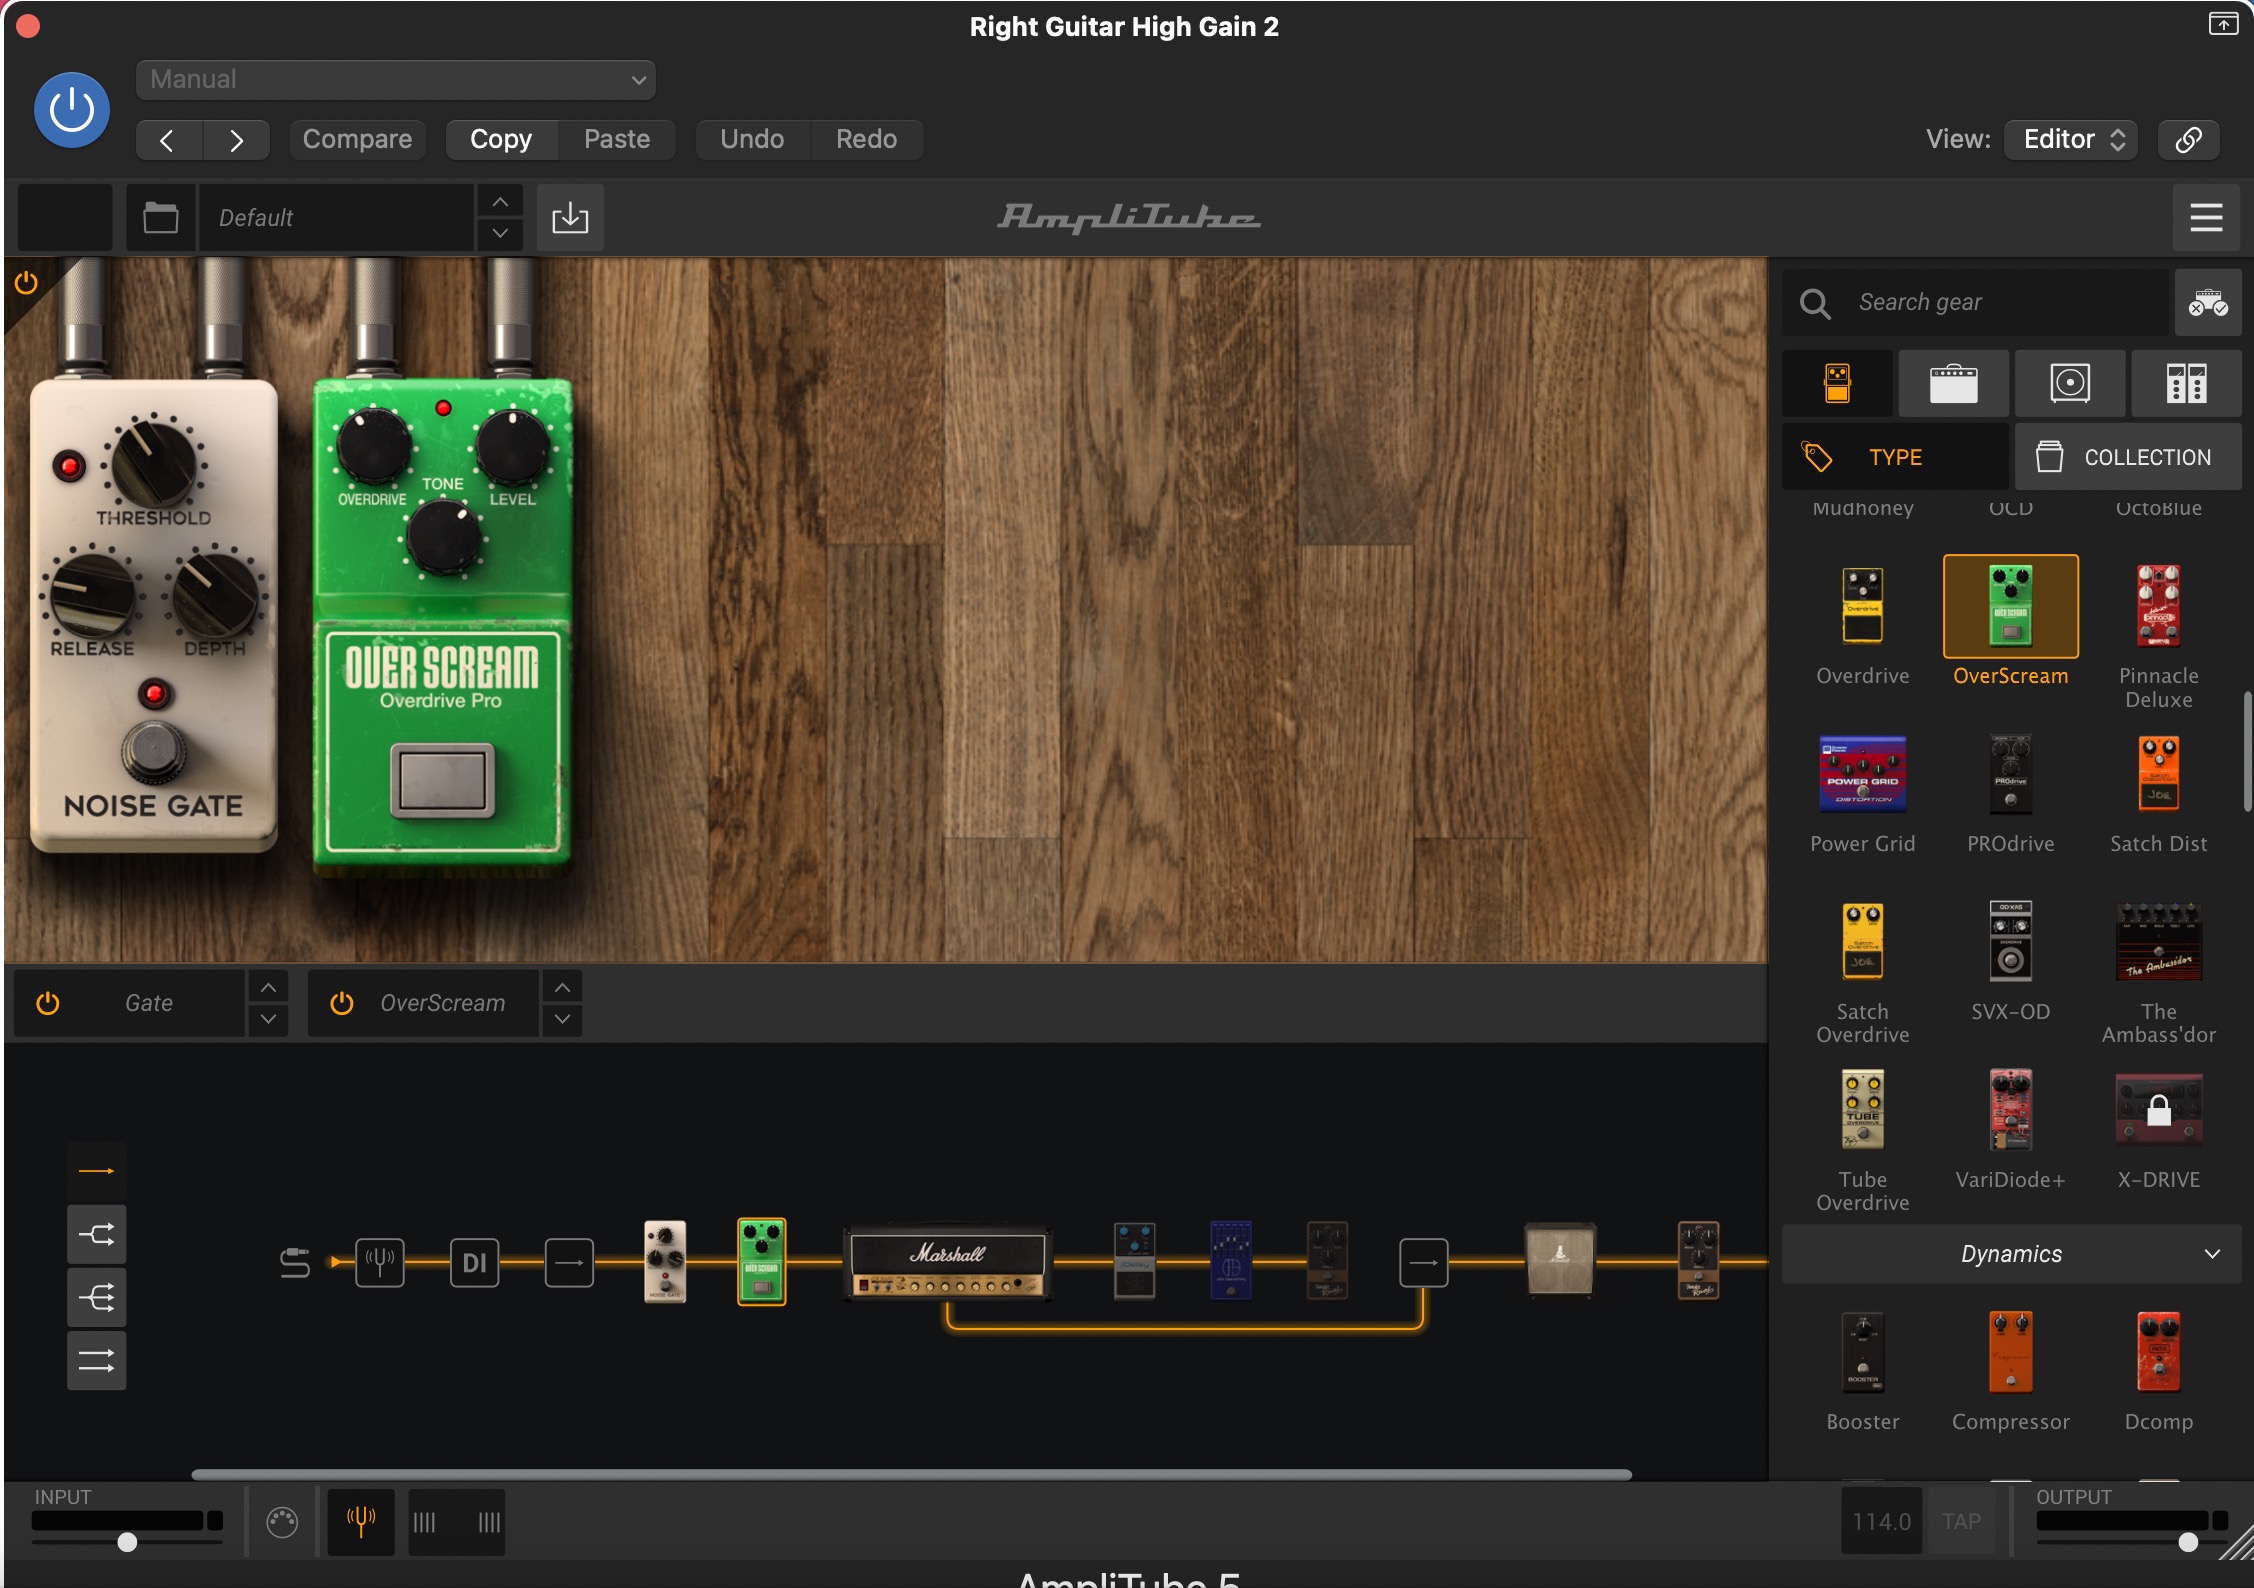Open the Manual preset dropdown
Screen dimensions: 2254x1588
(x=396, y=80)
